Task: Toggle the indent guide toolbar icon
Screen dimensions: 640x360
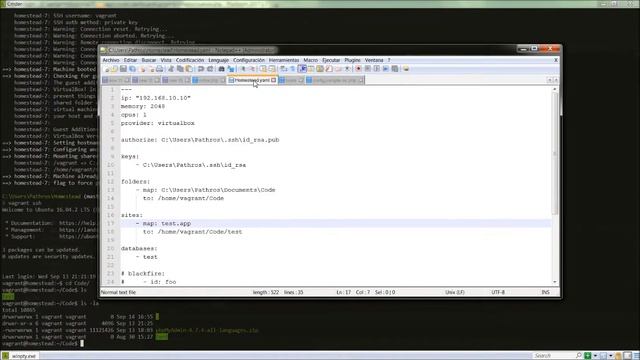Action: pos(302,69)
